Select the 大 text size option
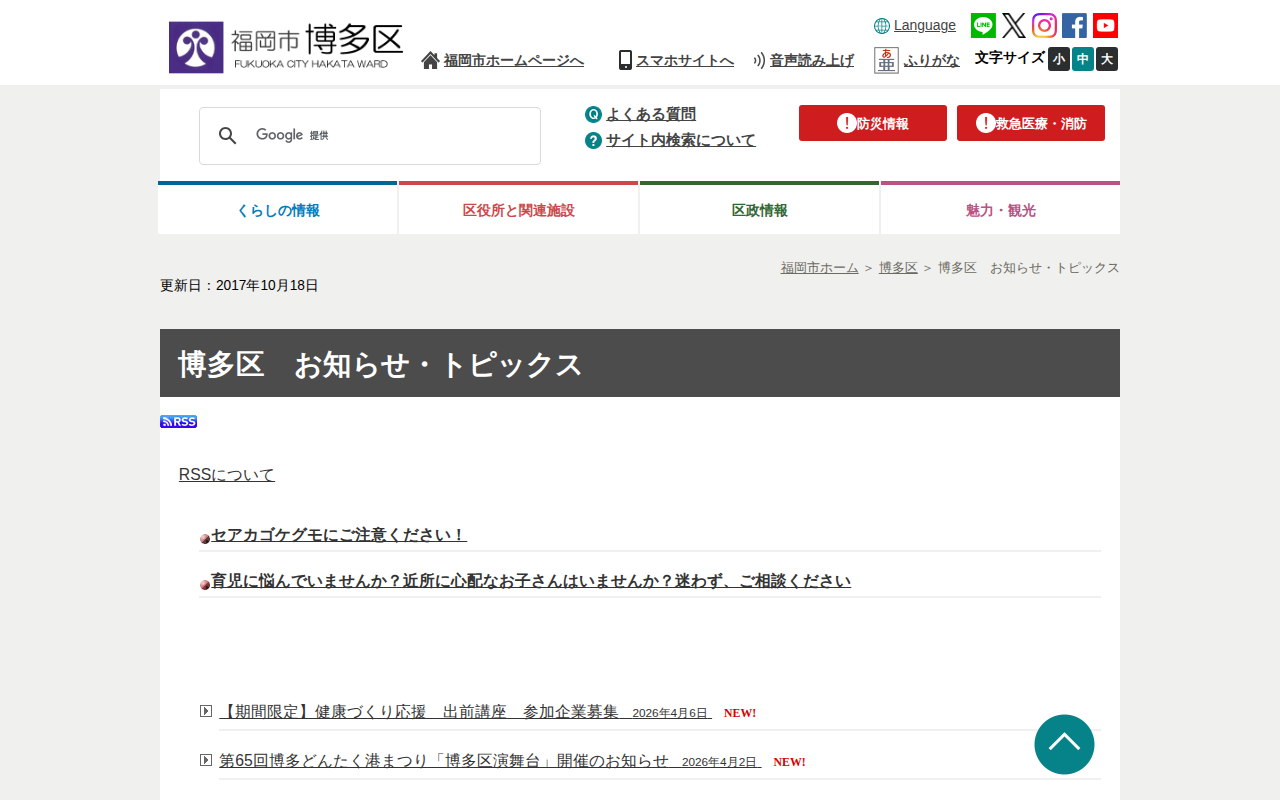The height and width of the screenshot is (800, 1280). 1106,59
